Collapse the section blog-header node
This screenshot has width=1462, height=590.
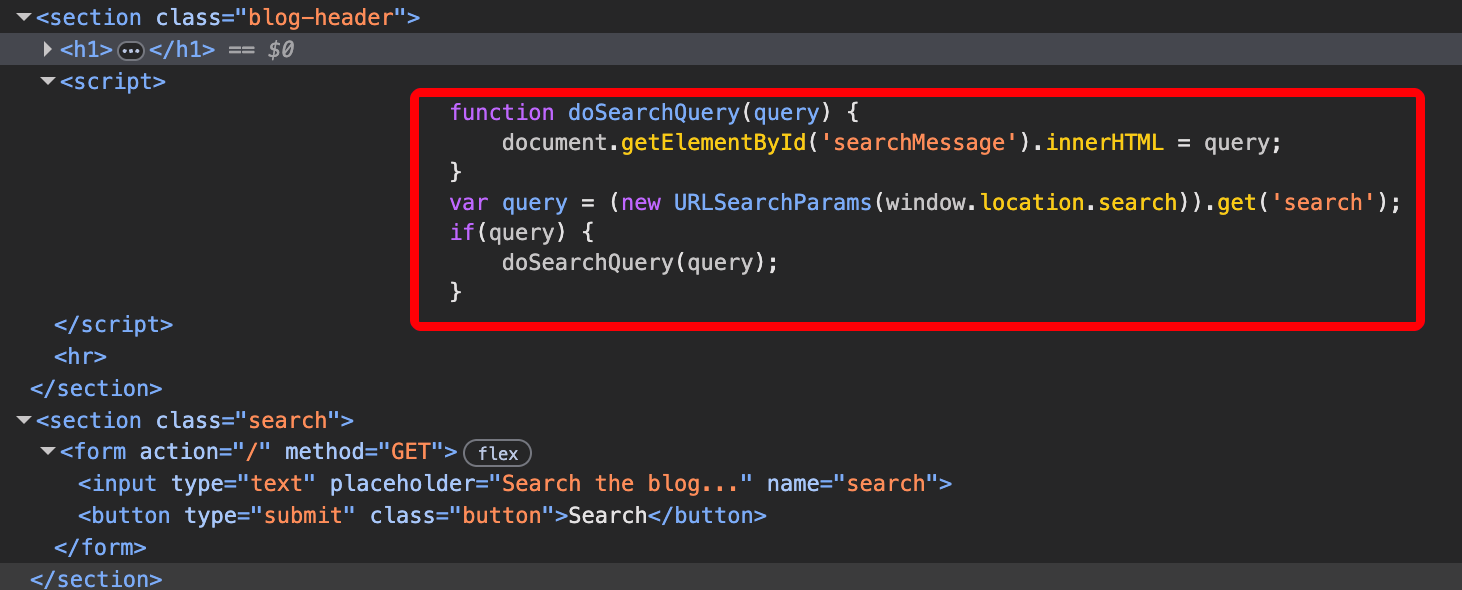tap(23, 18)
